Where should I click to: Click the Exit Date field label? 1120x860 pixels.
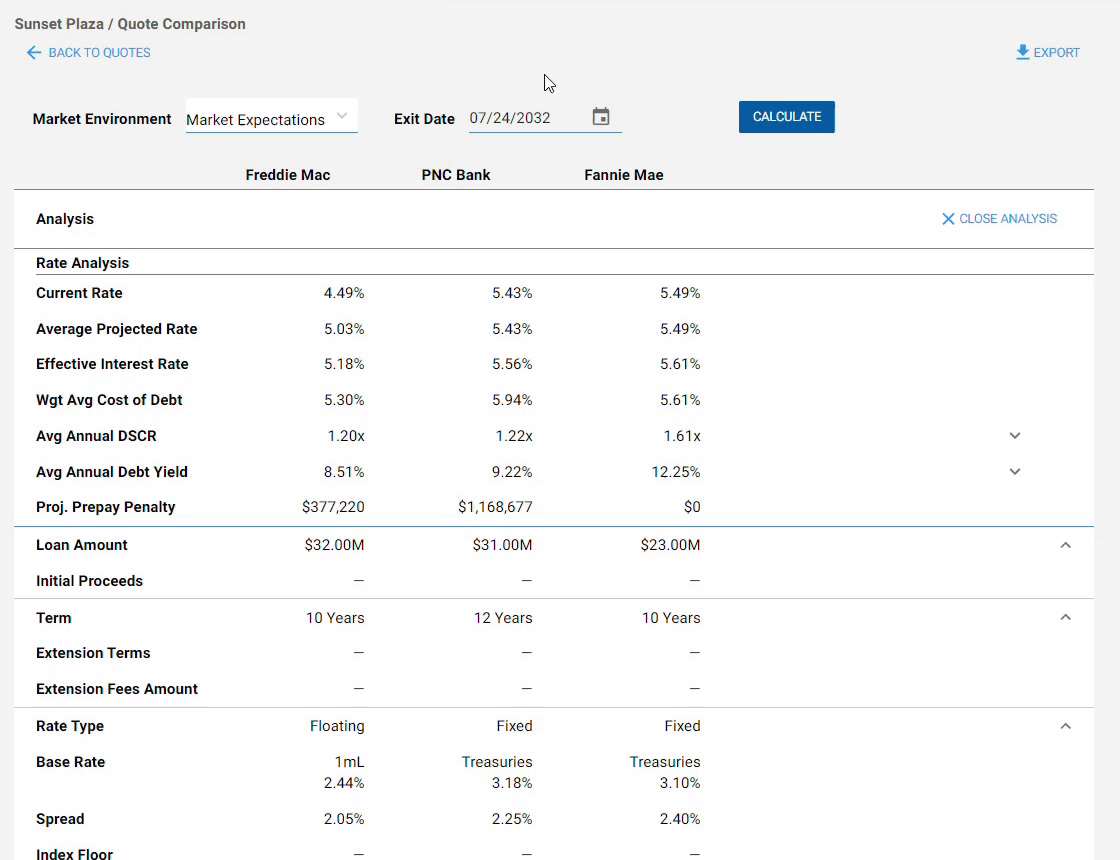[x=424, y=119]
